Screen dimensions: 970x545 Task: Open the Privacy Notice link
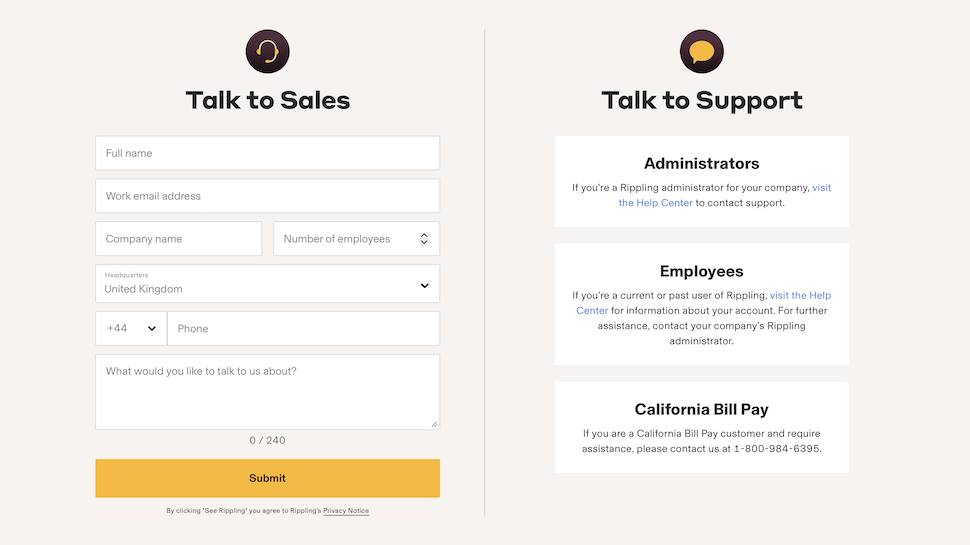coord(346,511)
